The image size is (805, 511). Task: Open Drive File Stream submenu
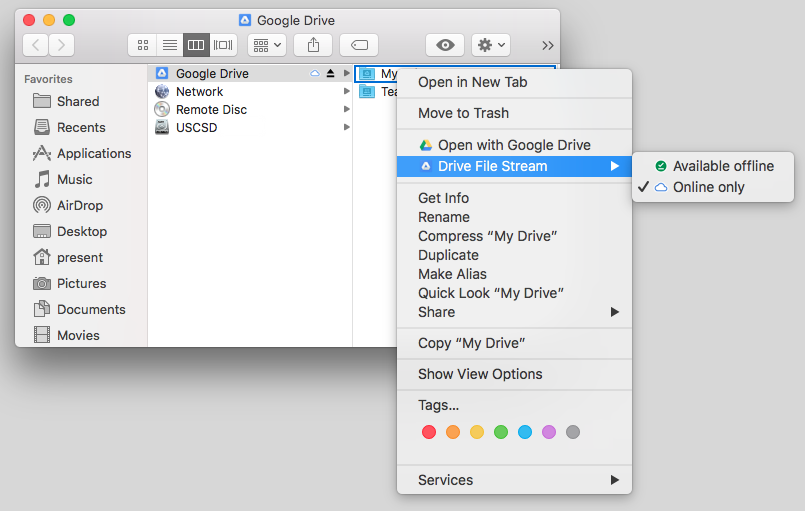point(514,166)
